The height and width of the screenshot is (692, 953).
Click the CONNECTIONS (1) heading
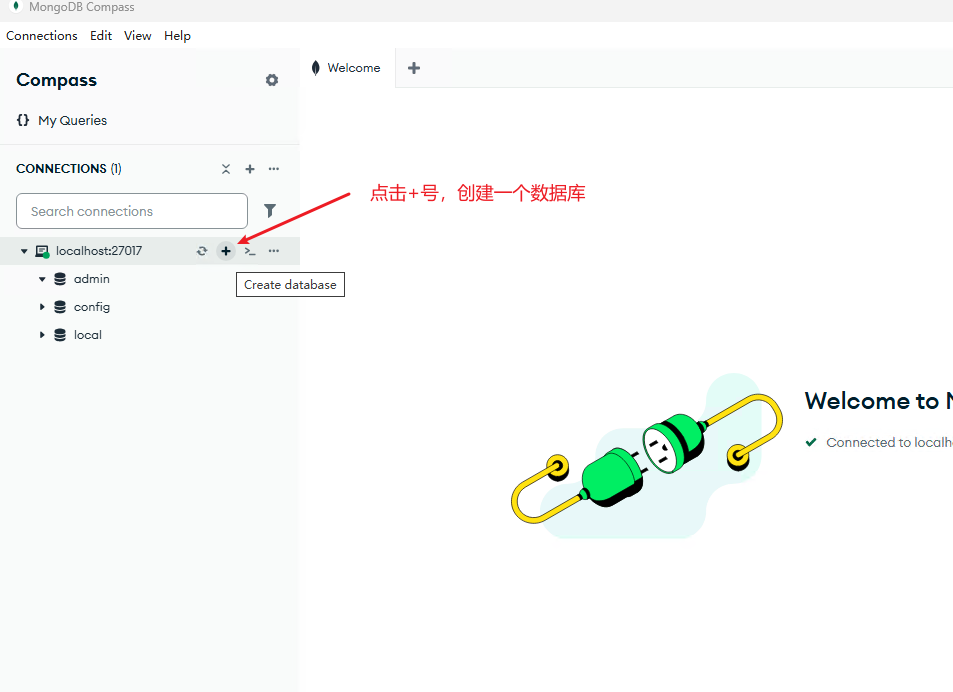click(69, 169)
